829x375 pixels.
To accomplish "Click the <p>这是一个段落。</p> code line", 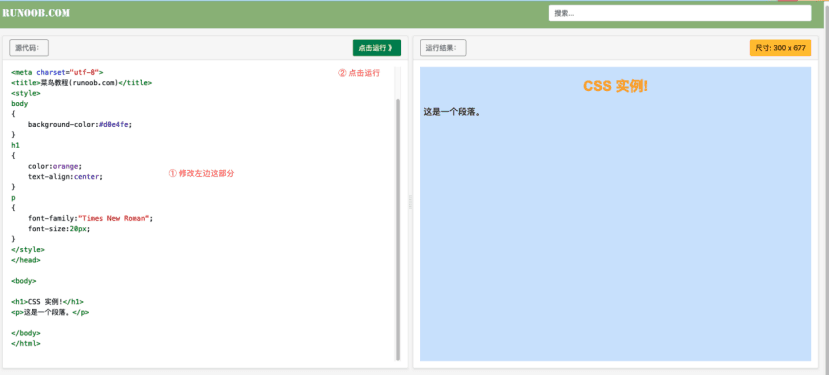I will [50, 312].
